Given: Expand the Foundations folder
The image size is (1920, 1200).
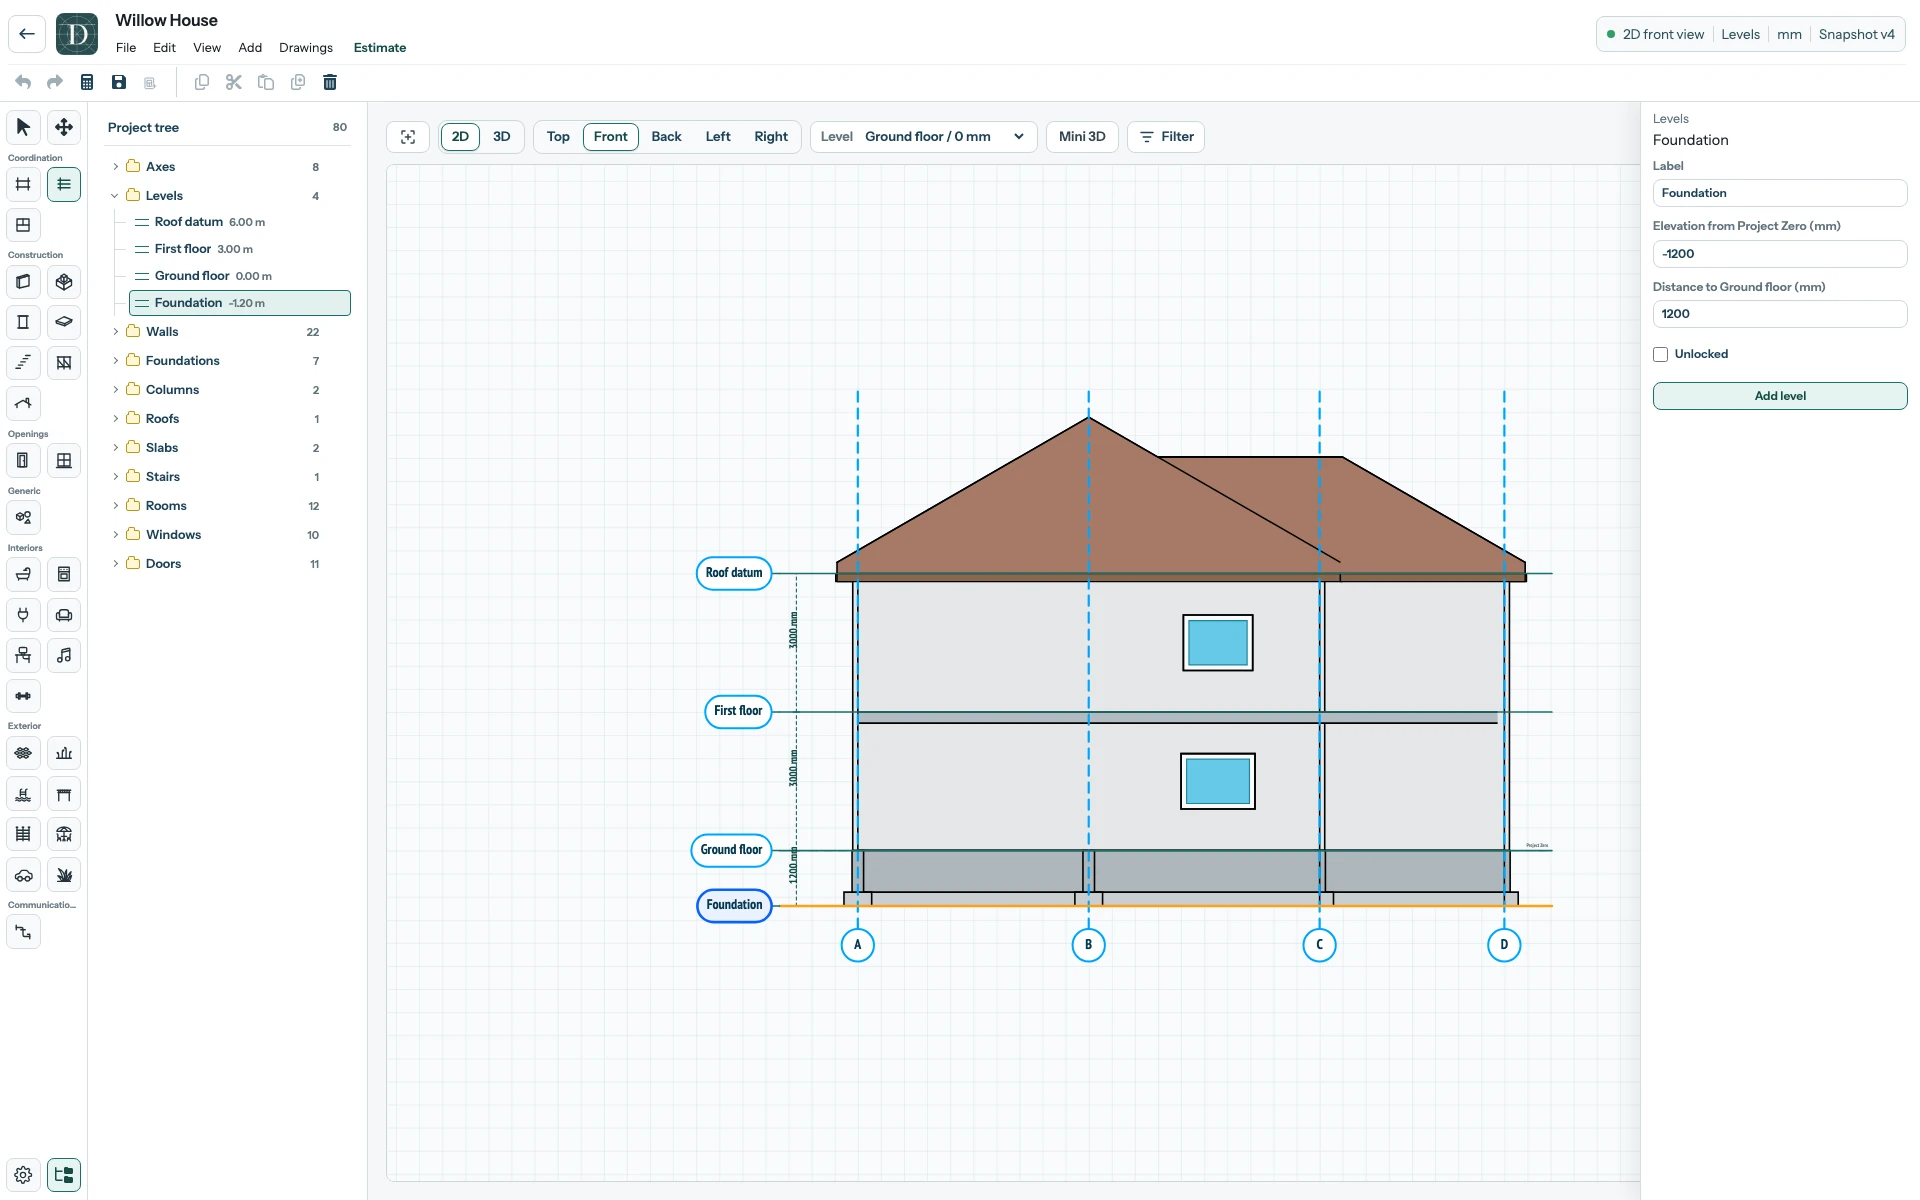Looking at the screenshot, I should pyautogui.click(x=116, y=361).
